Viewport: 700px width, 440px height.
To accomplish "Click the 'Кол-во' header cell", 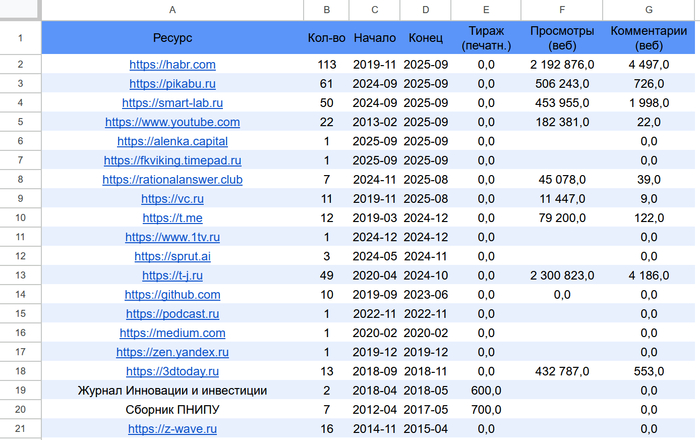I will click(x=326, y=38).
